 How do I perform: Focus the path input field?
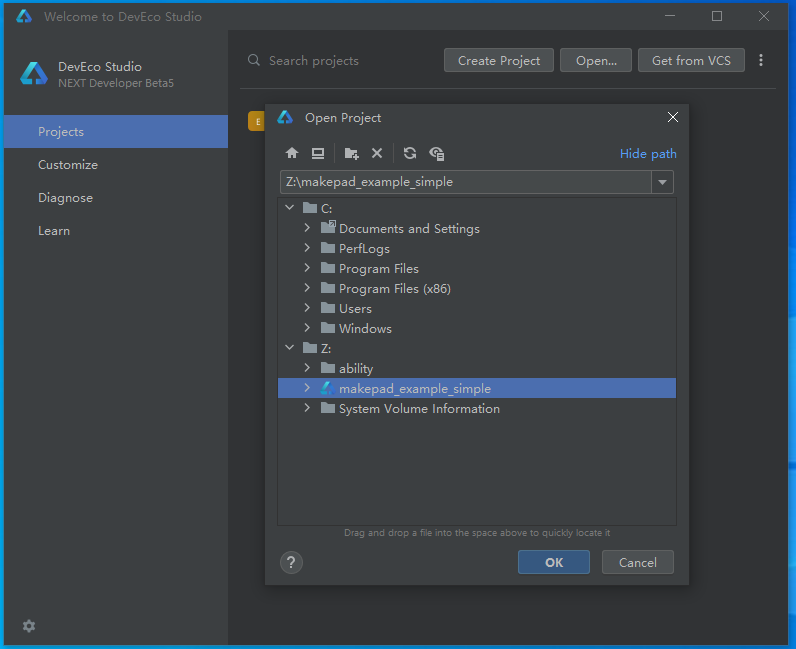[x=466, y=182]
